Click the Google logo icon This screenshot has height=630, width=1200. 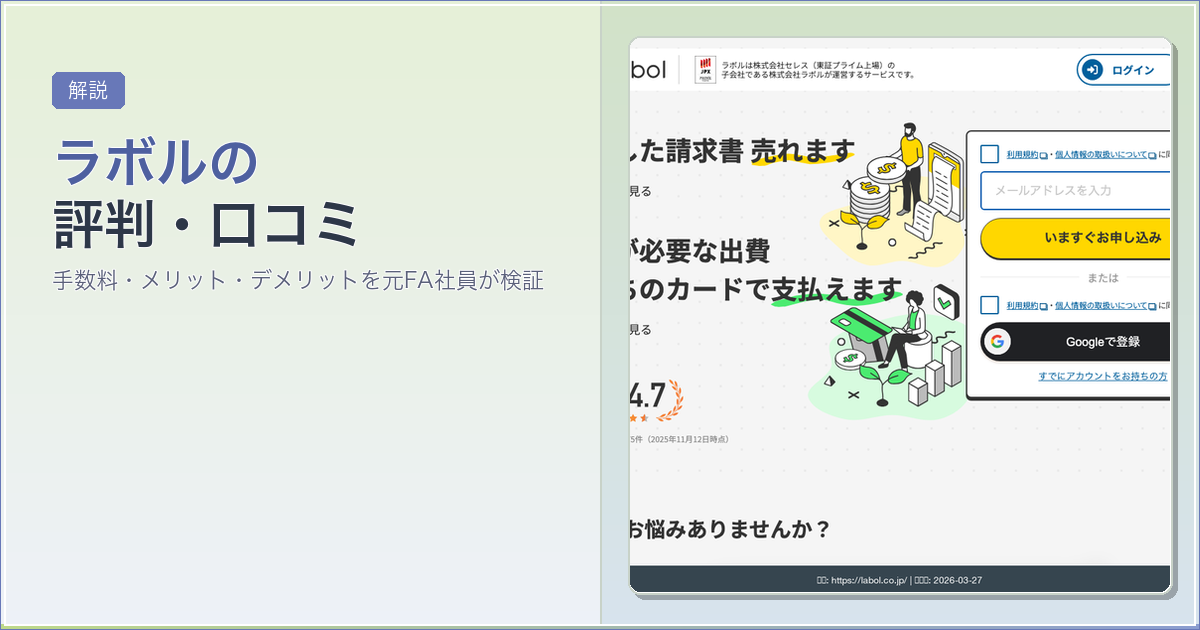pos(995,342)
